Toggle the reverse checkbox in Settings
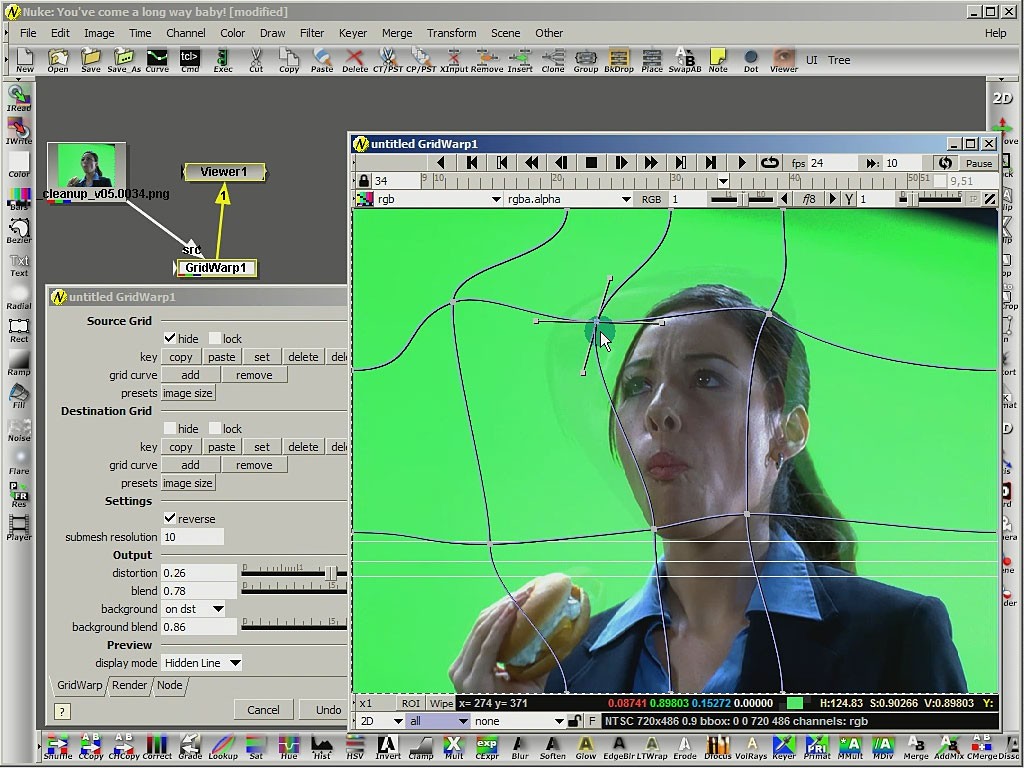 [170, 519]
